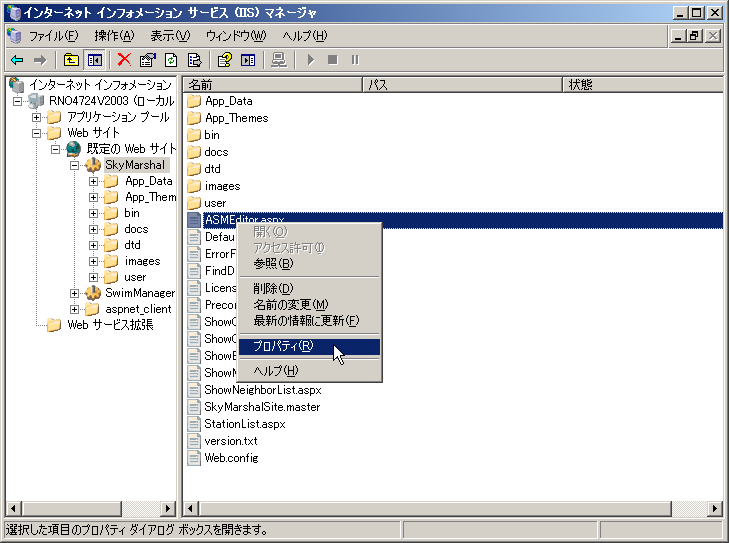Click left arrow of tree pane scrollbar
The height and width of the screenshot is (543, 729).
pyautogui.click(x=13, y=509)
